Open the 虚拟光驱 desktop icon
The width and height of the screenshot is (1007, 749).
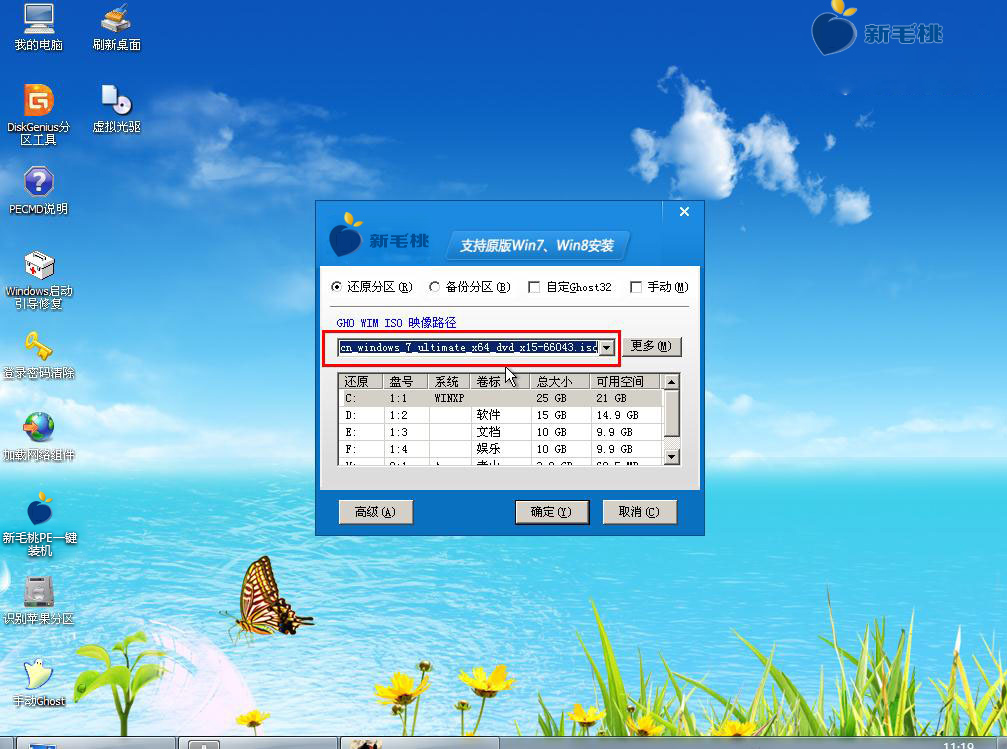tap(116, 109)
